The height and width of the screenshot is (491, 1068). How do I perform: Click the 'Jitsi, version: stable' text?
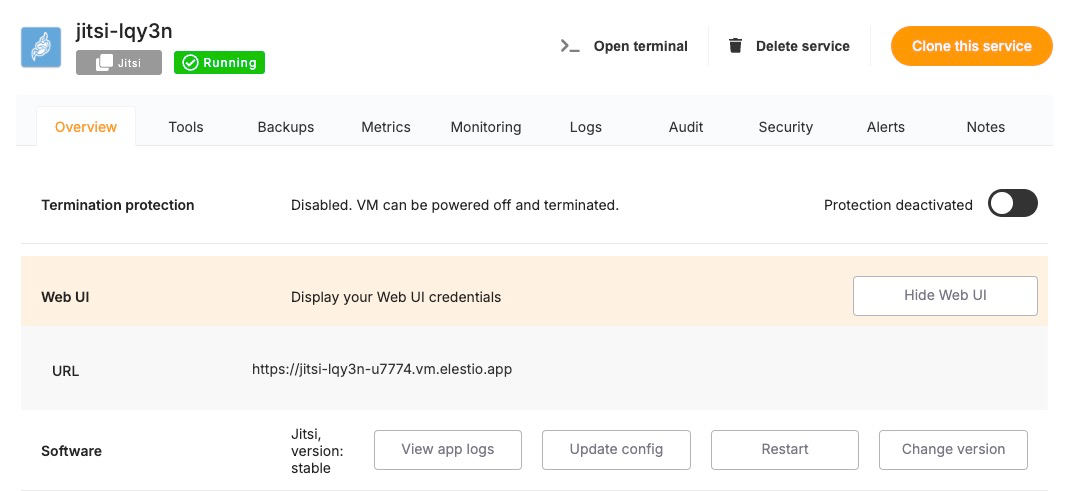pos(317,451)
